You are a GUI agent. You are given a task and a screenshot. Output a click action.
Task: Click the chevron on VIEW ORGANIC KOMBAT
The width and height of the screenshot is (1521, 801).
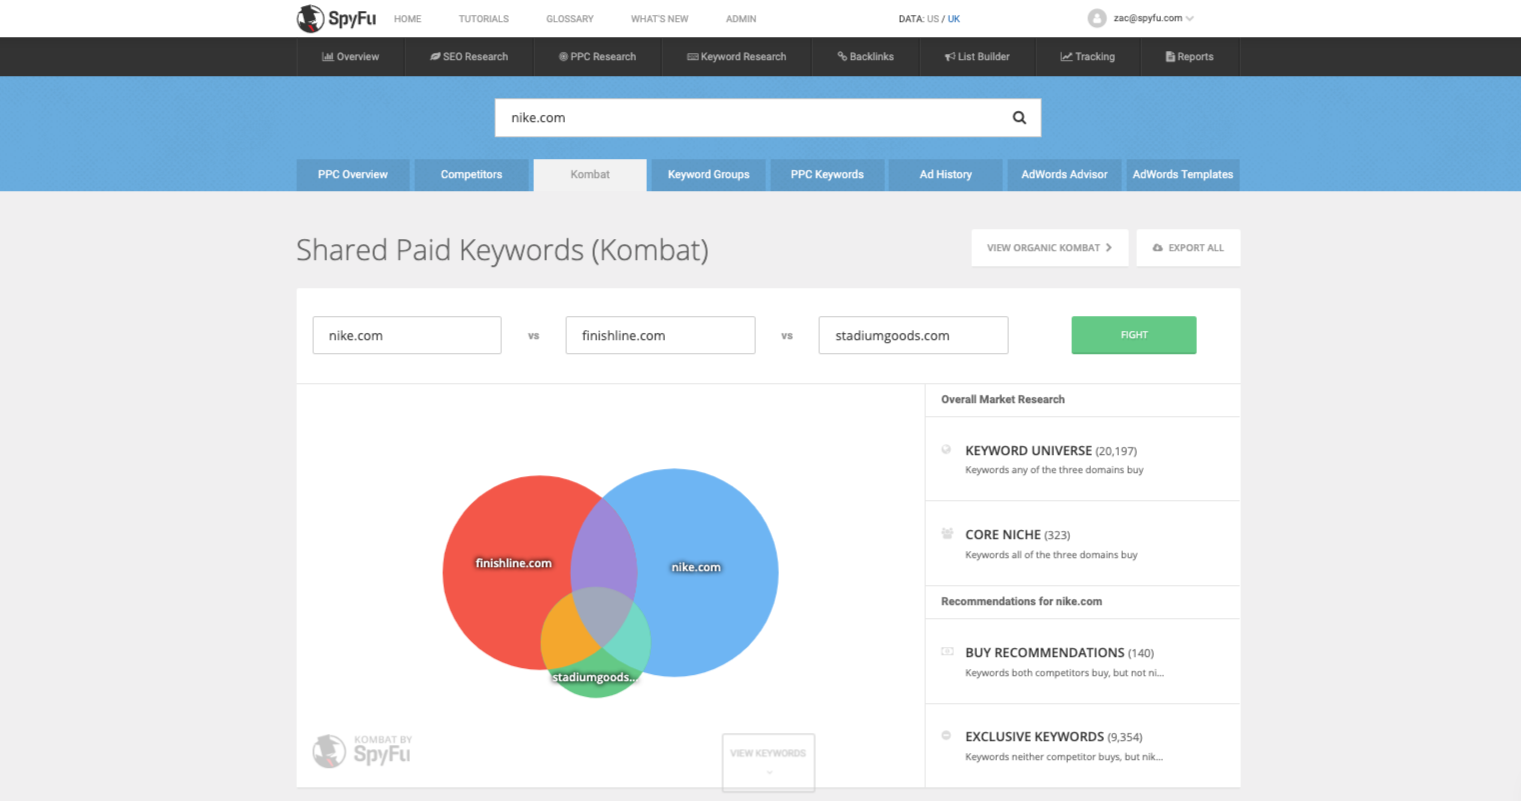1109,248
